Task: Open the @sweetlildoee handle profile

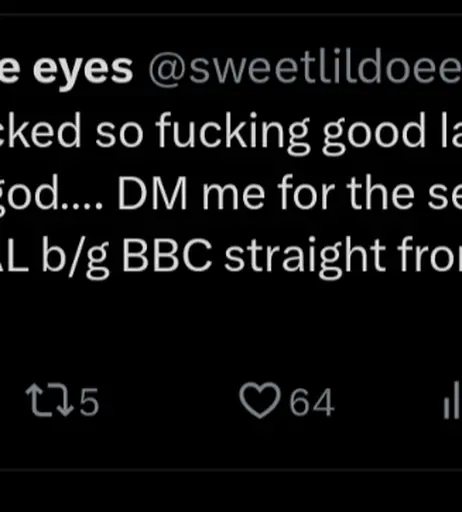Action: [305, 69]
